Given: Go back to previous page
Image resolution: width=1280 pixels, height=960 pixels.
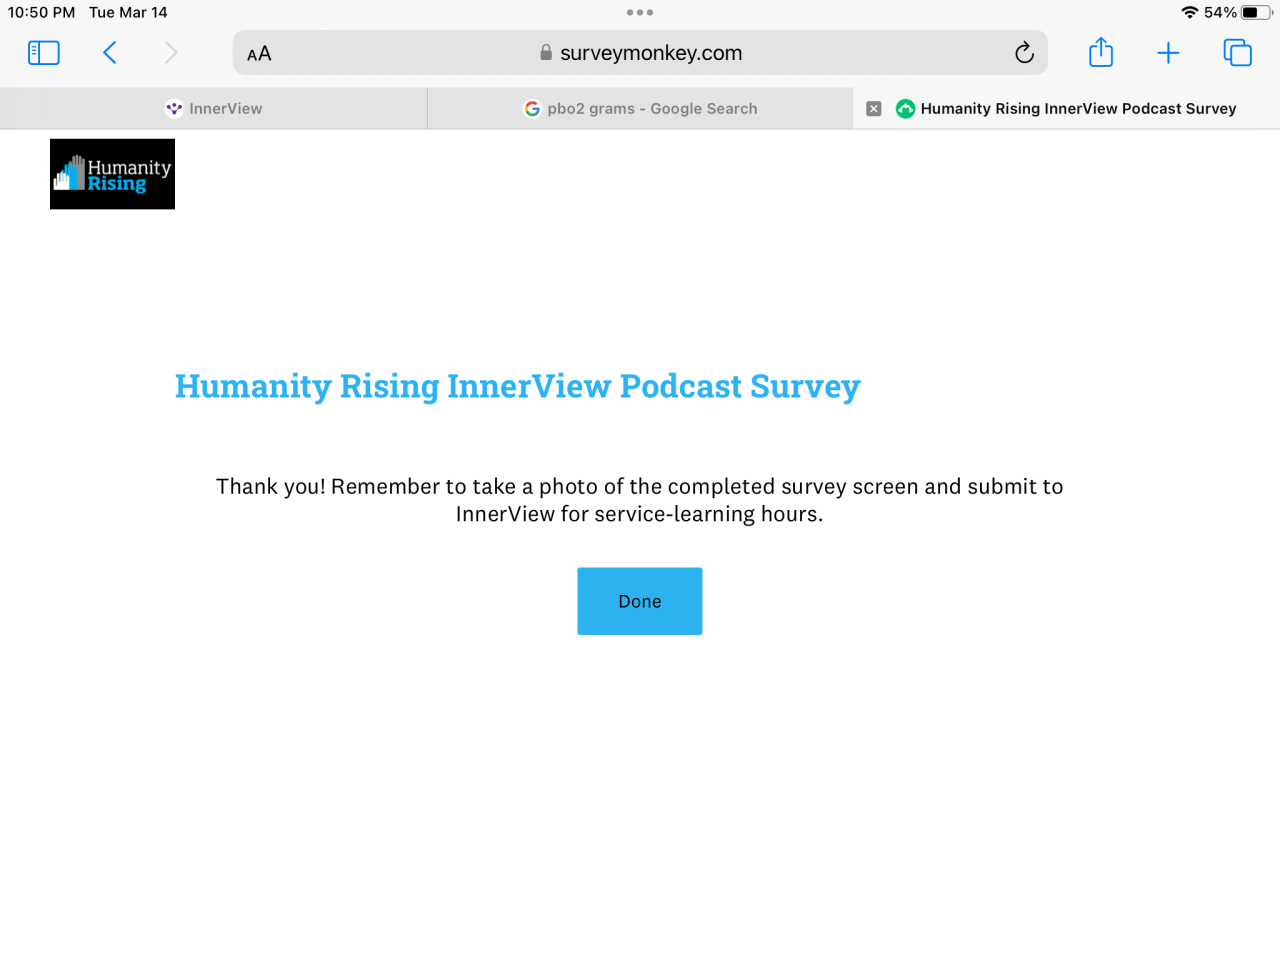Looking at the screenshot, I should point(110,53).
